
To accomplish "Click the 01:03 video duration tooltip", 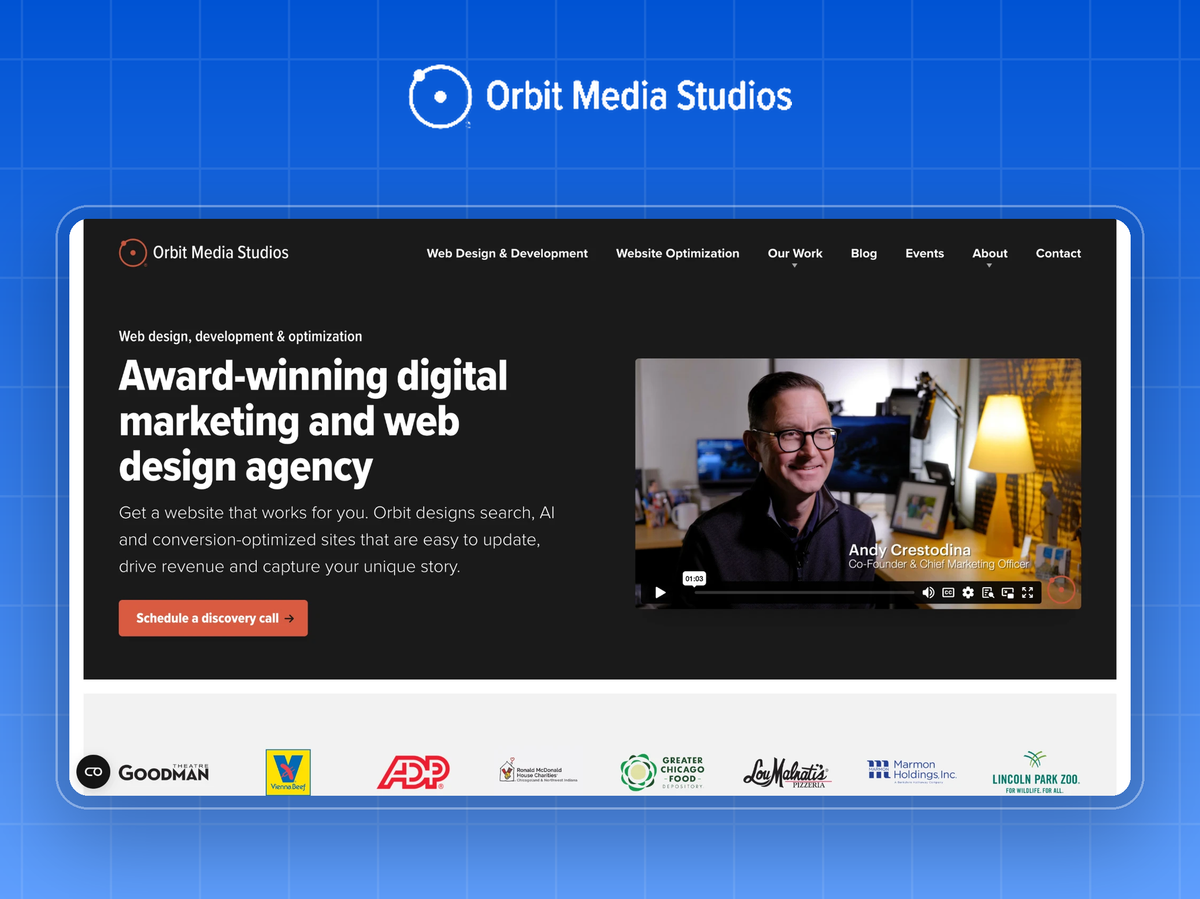I will pos(694,578).
